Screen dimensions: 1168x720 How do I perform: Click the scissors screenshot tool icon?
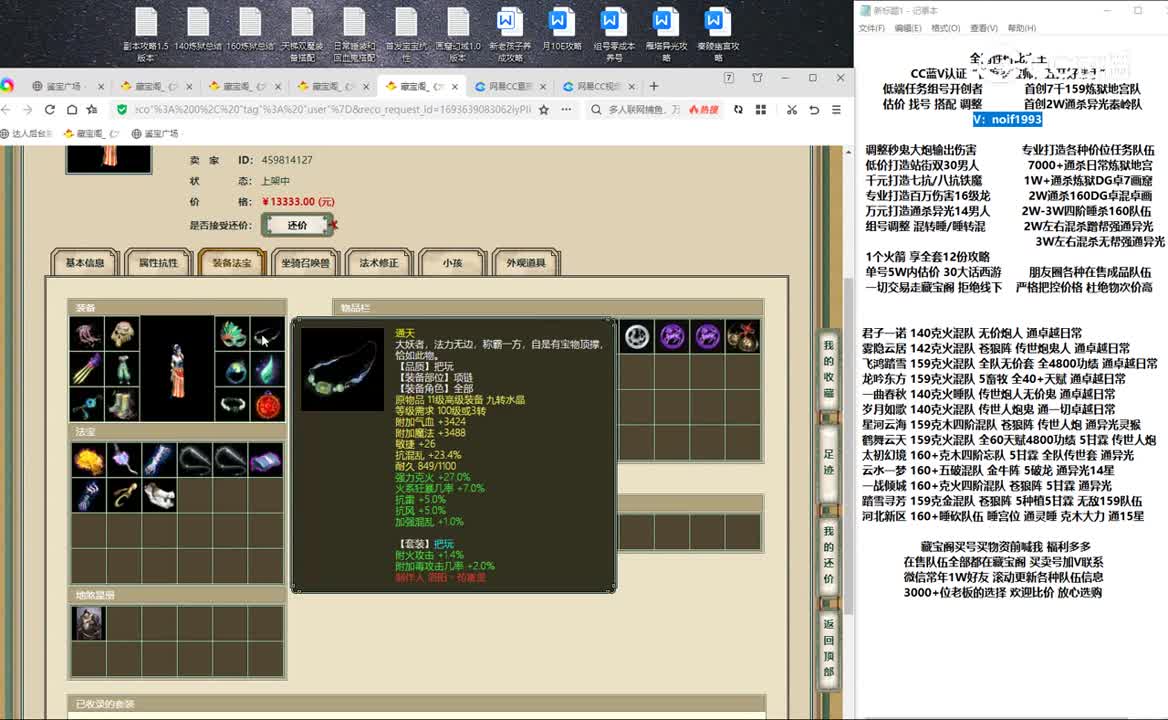791,109
